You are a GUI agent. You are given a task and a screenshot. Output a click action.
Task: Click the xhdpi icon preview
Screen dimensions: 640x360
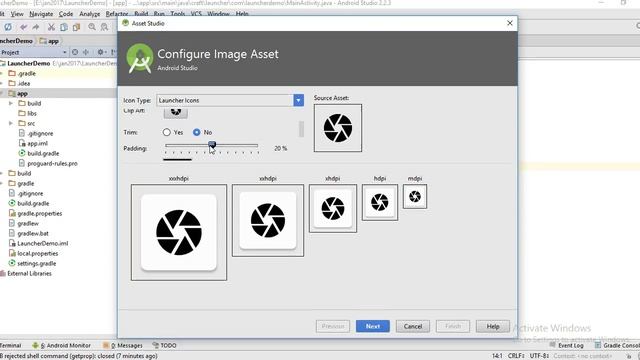333,208
